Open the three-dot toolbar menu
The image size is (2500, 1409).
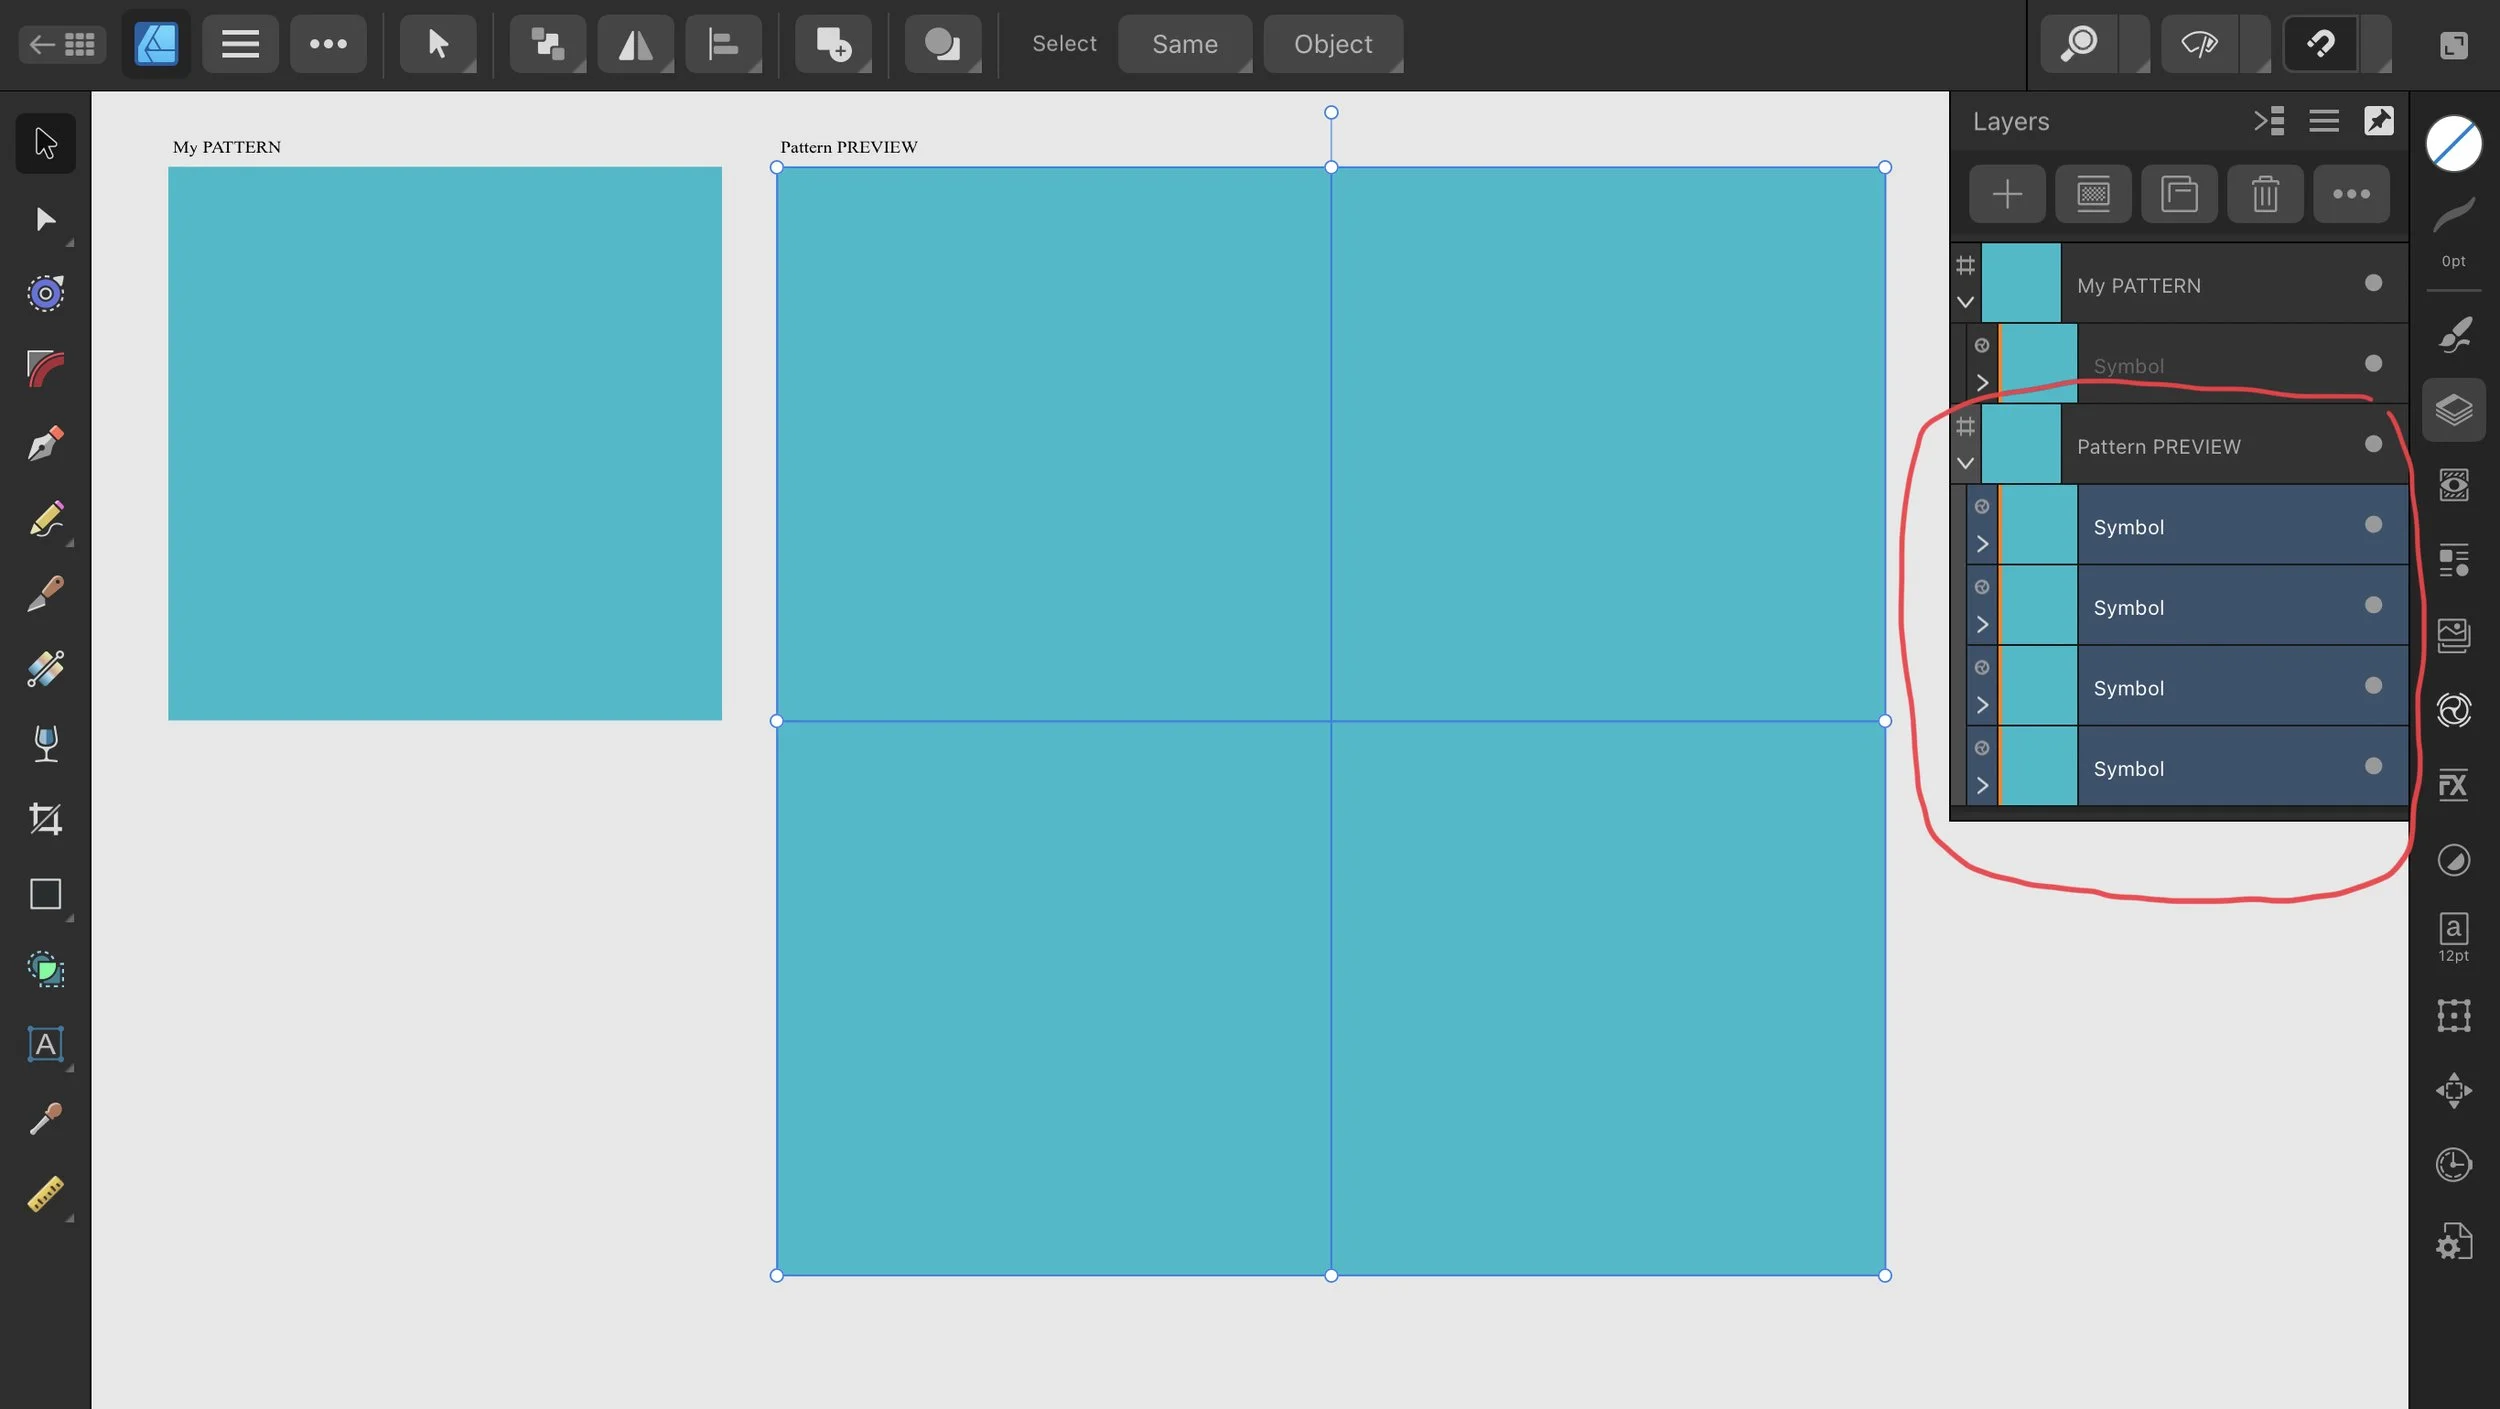point(328,44)
